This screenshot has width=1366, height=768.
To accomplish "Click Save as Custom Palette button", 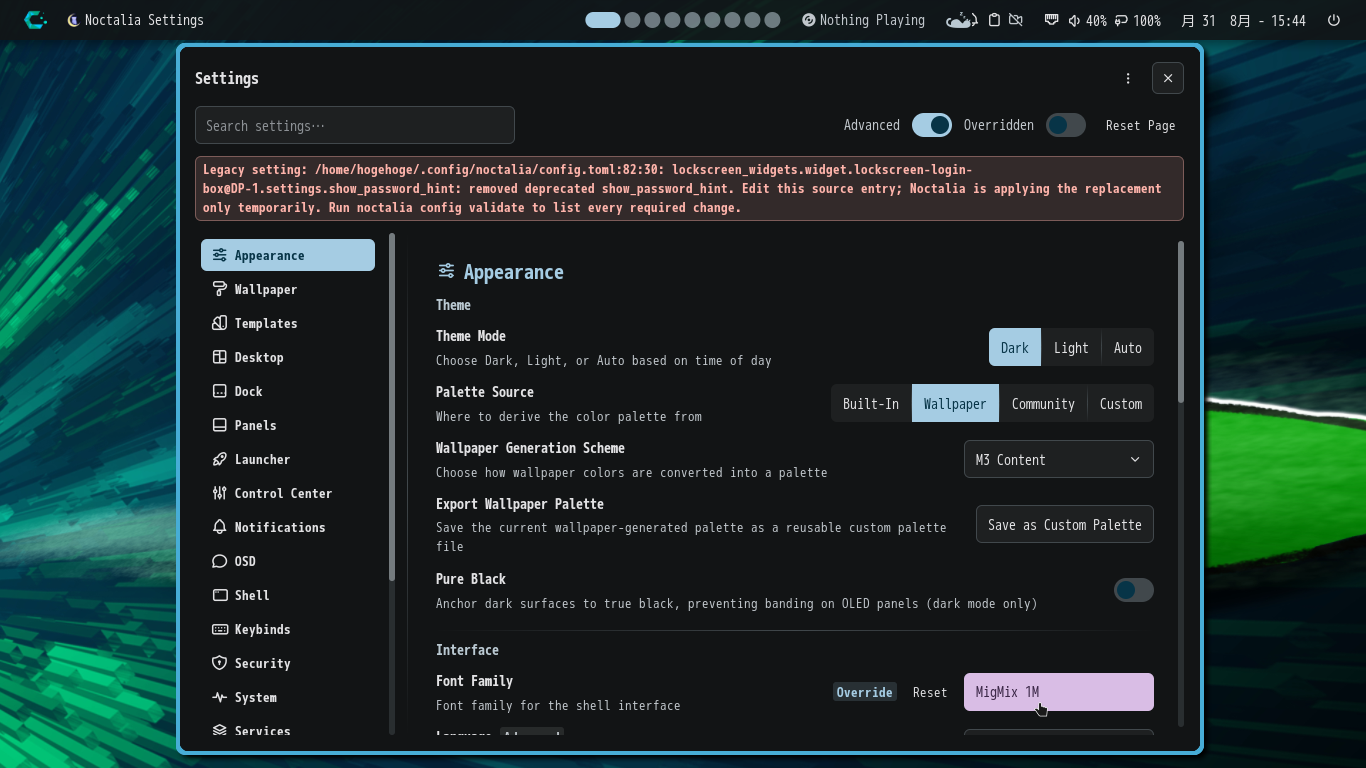I will (1065, 525).
